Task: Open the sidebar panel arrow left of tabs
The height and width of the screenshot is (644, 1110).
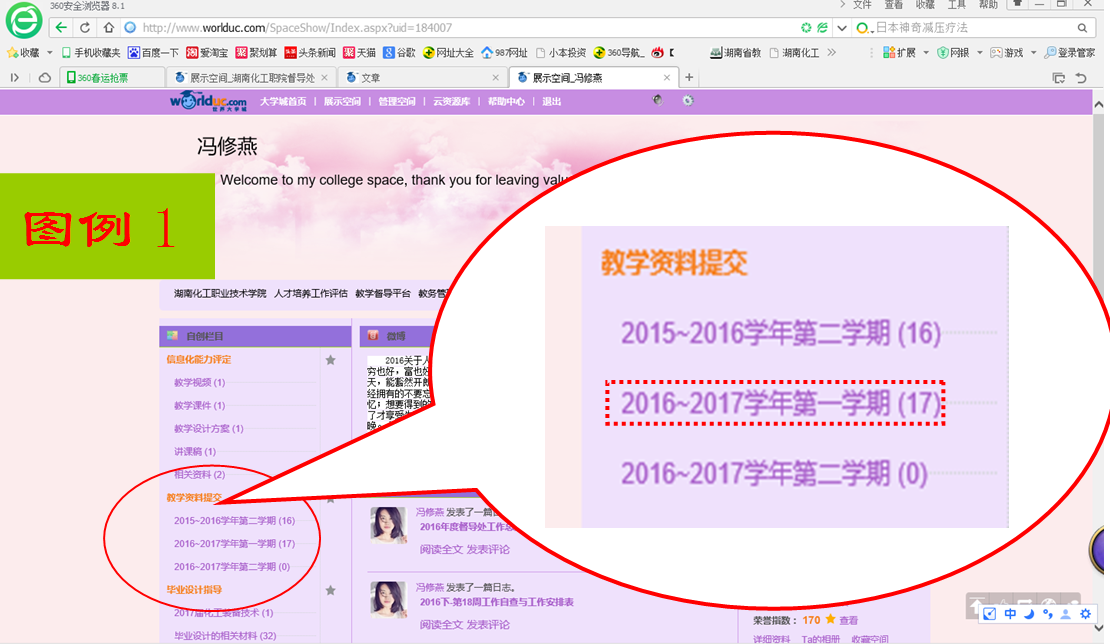Action: [x=14, y=77]
